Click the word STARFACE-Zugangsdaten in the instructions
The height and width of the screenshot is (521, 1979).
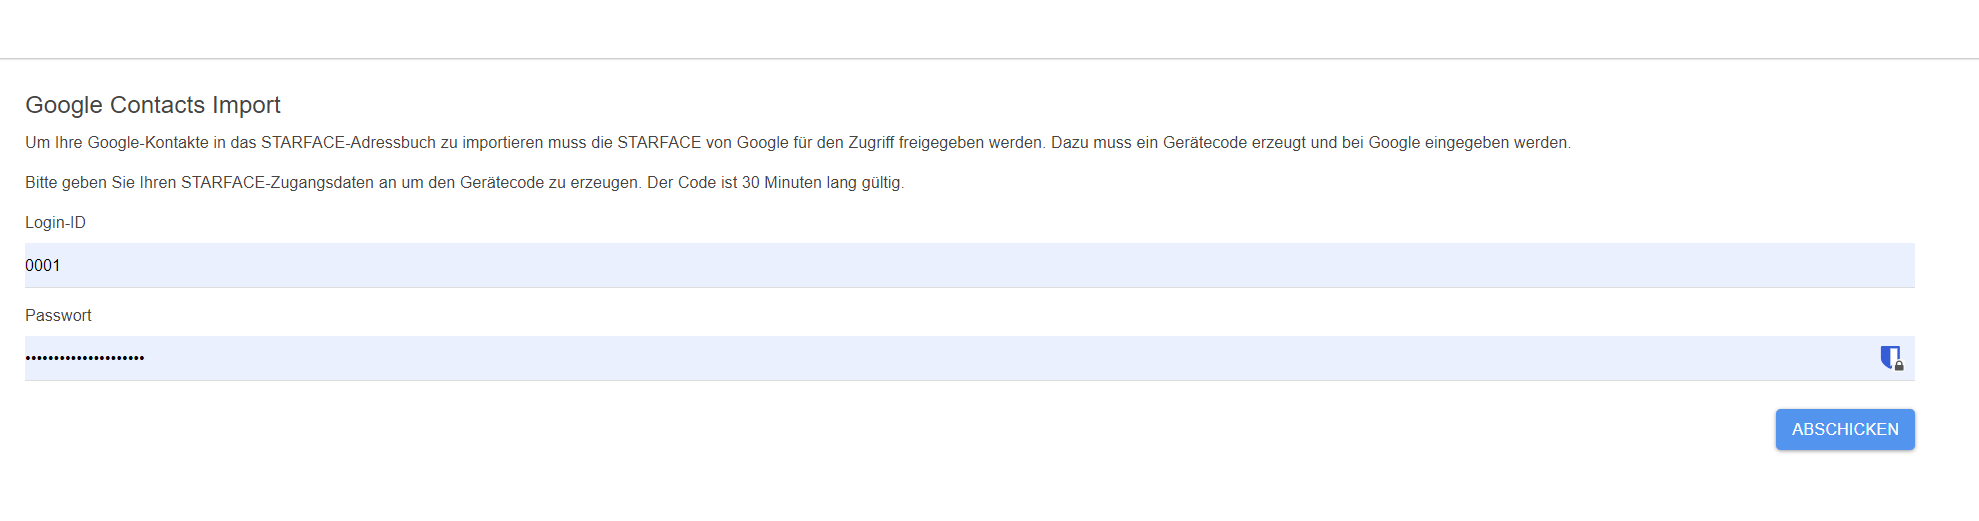click(x=277, y=182)
